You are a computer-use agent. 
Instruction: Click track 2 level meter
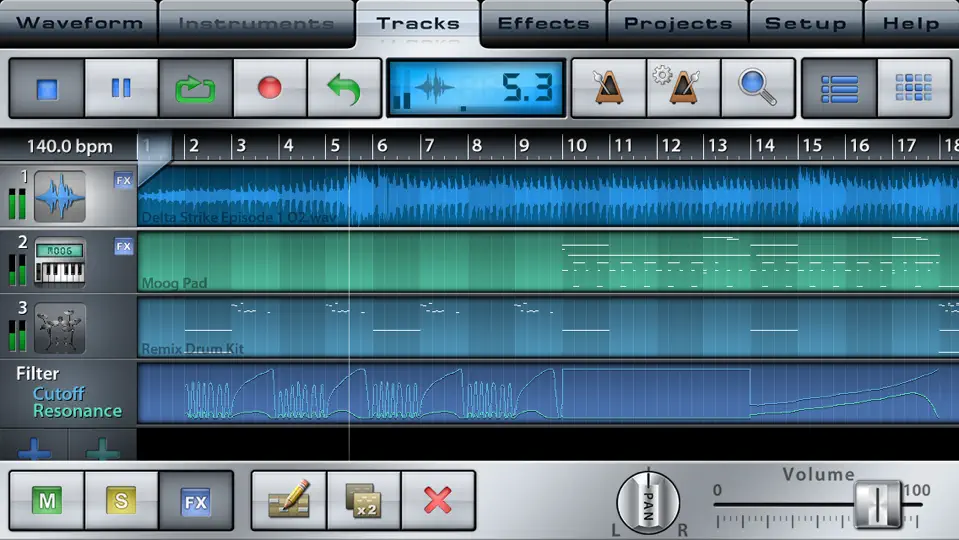pos(17,270)
